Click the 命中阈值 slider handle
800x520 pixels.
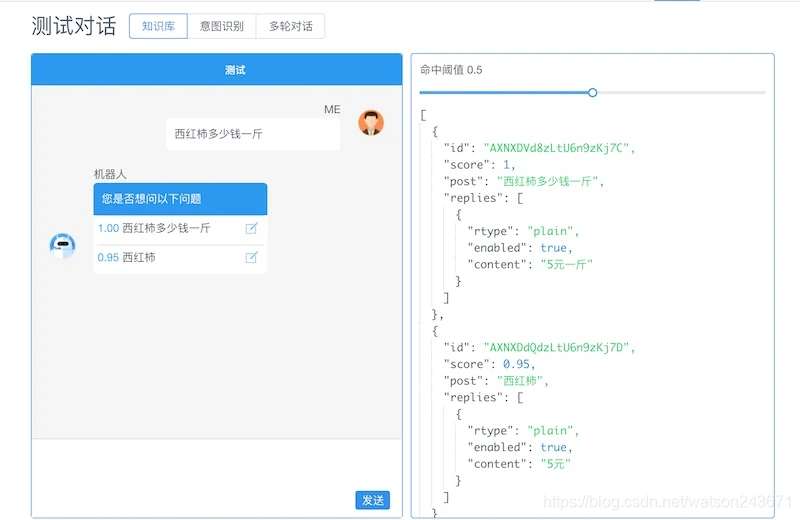[x=592, y=92]
